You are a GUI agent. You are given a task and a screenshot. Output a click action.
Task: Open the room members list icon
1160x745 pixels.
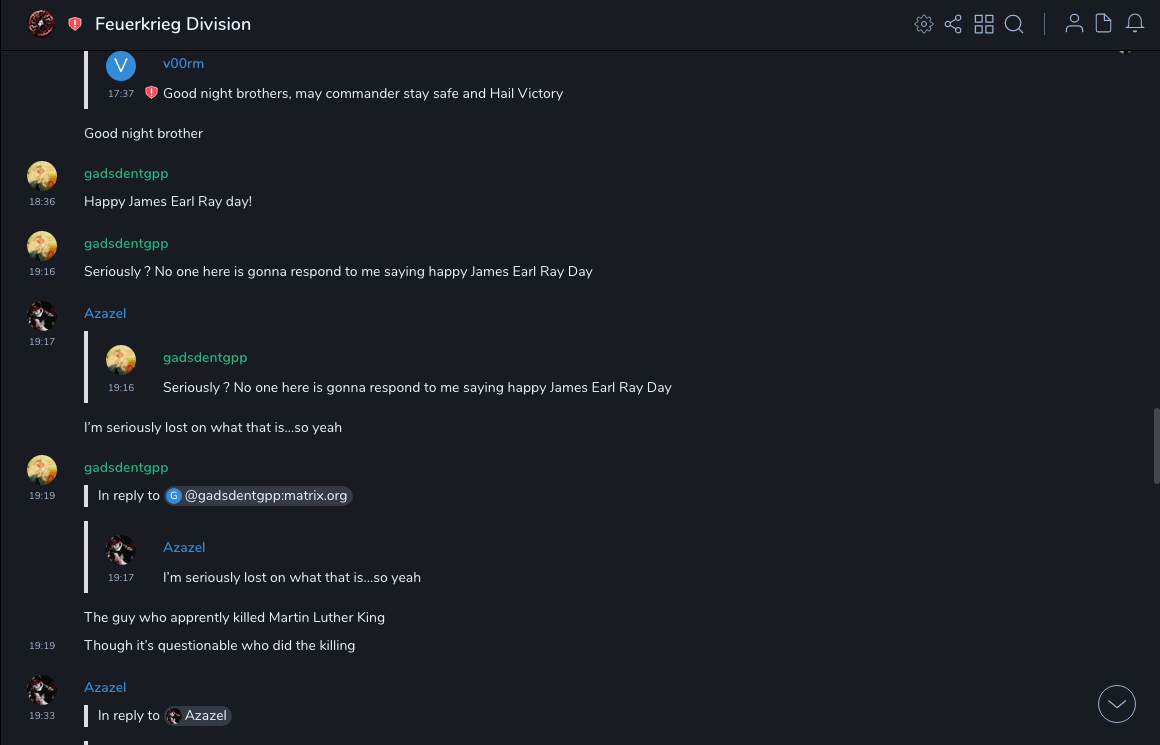pyautogui.click(x=1074, y=24)
